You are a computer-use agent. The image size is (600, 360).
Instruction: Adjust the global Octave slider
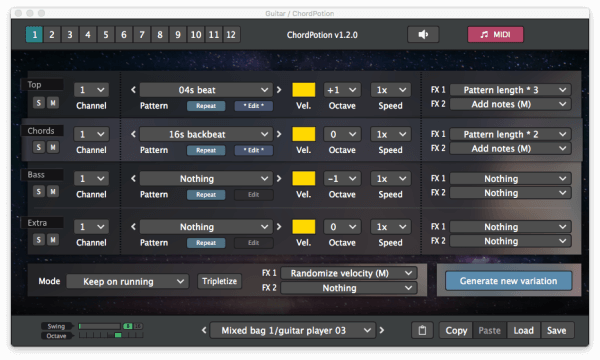click(x=111, y=336)
